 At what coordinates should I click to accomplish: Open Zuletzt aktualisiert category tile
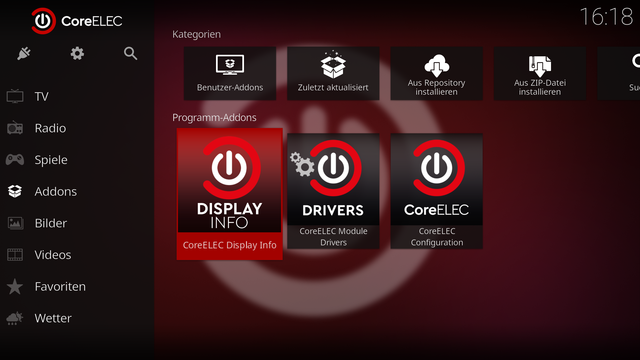[x=333, y=73]
